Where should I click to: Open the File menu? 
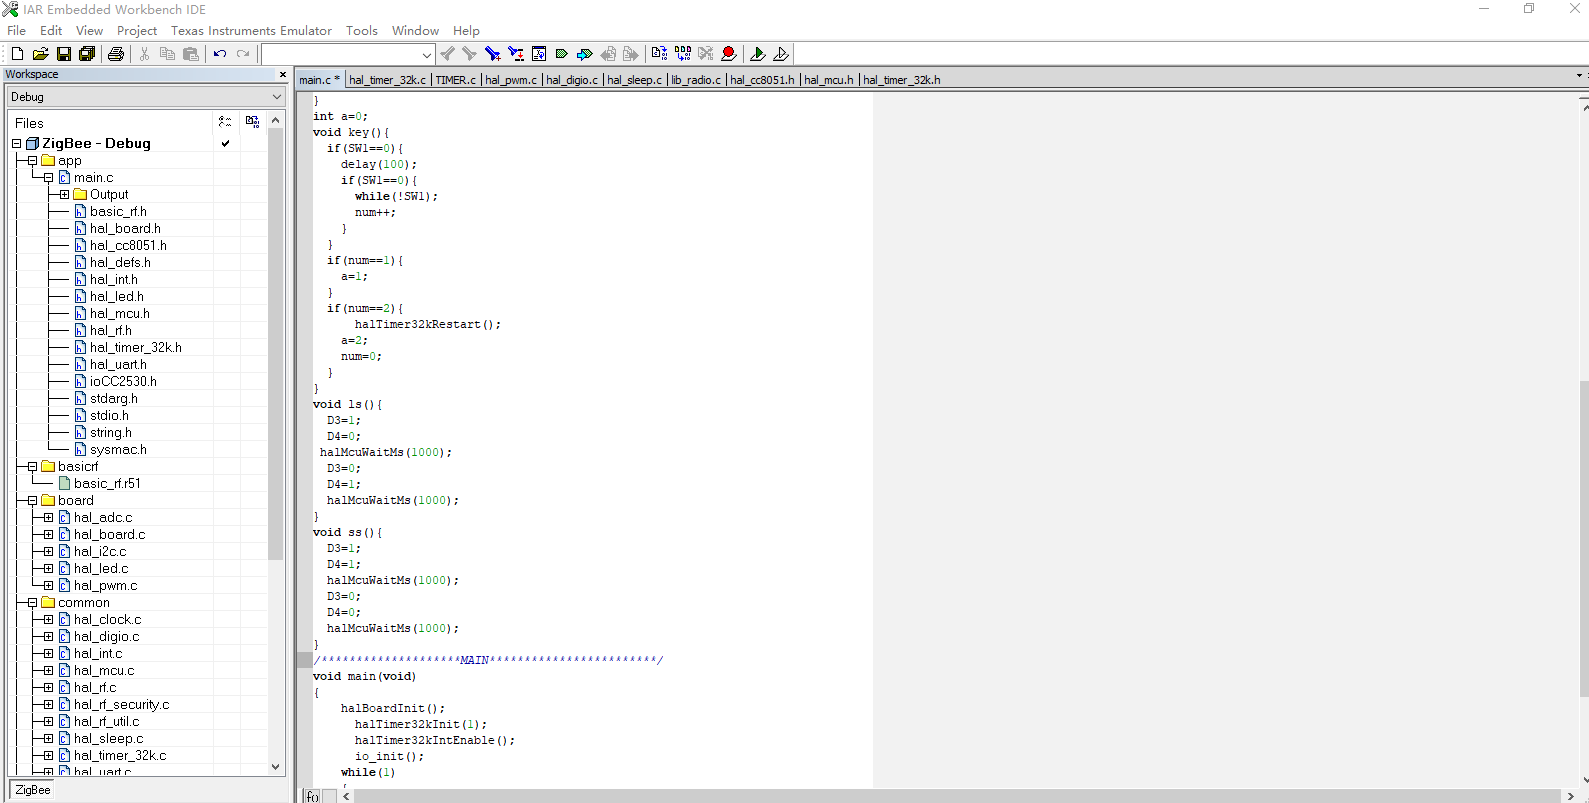(x=17, y=31)
